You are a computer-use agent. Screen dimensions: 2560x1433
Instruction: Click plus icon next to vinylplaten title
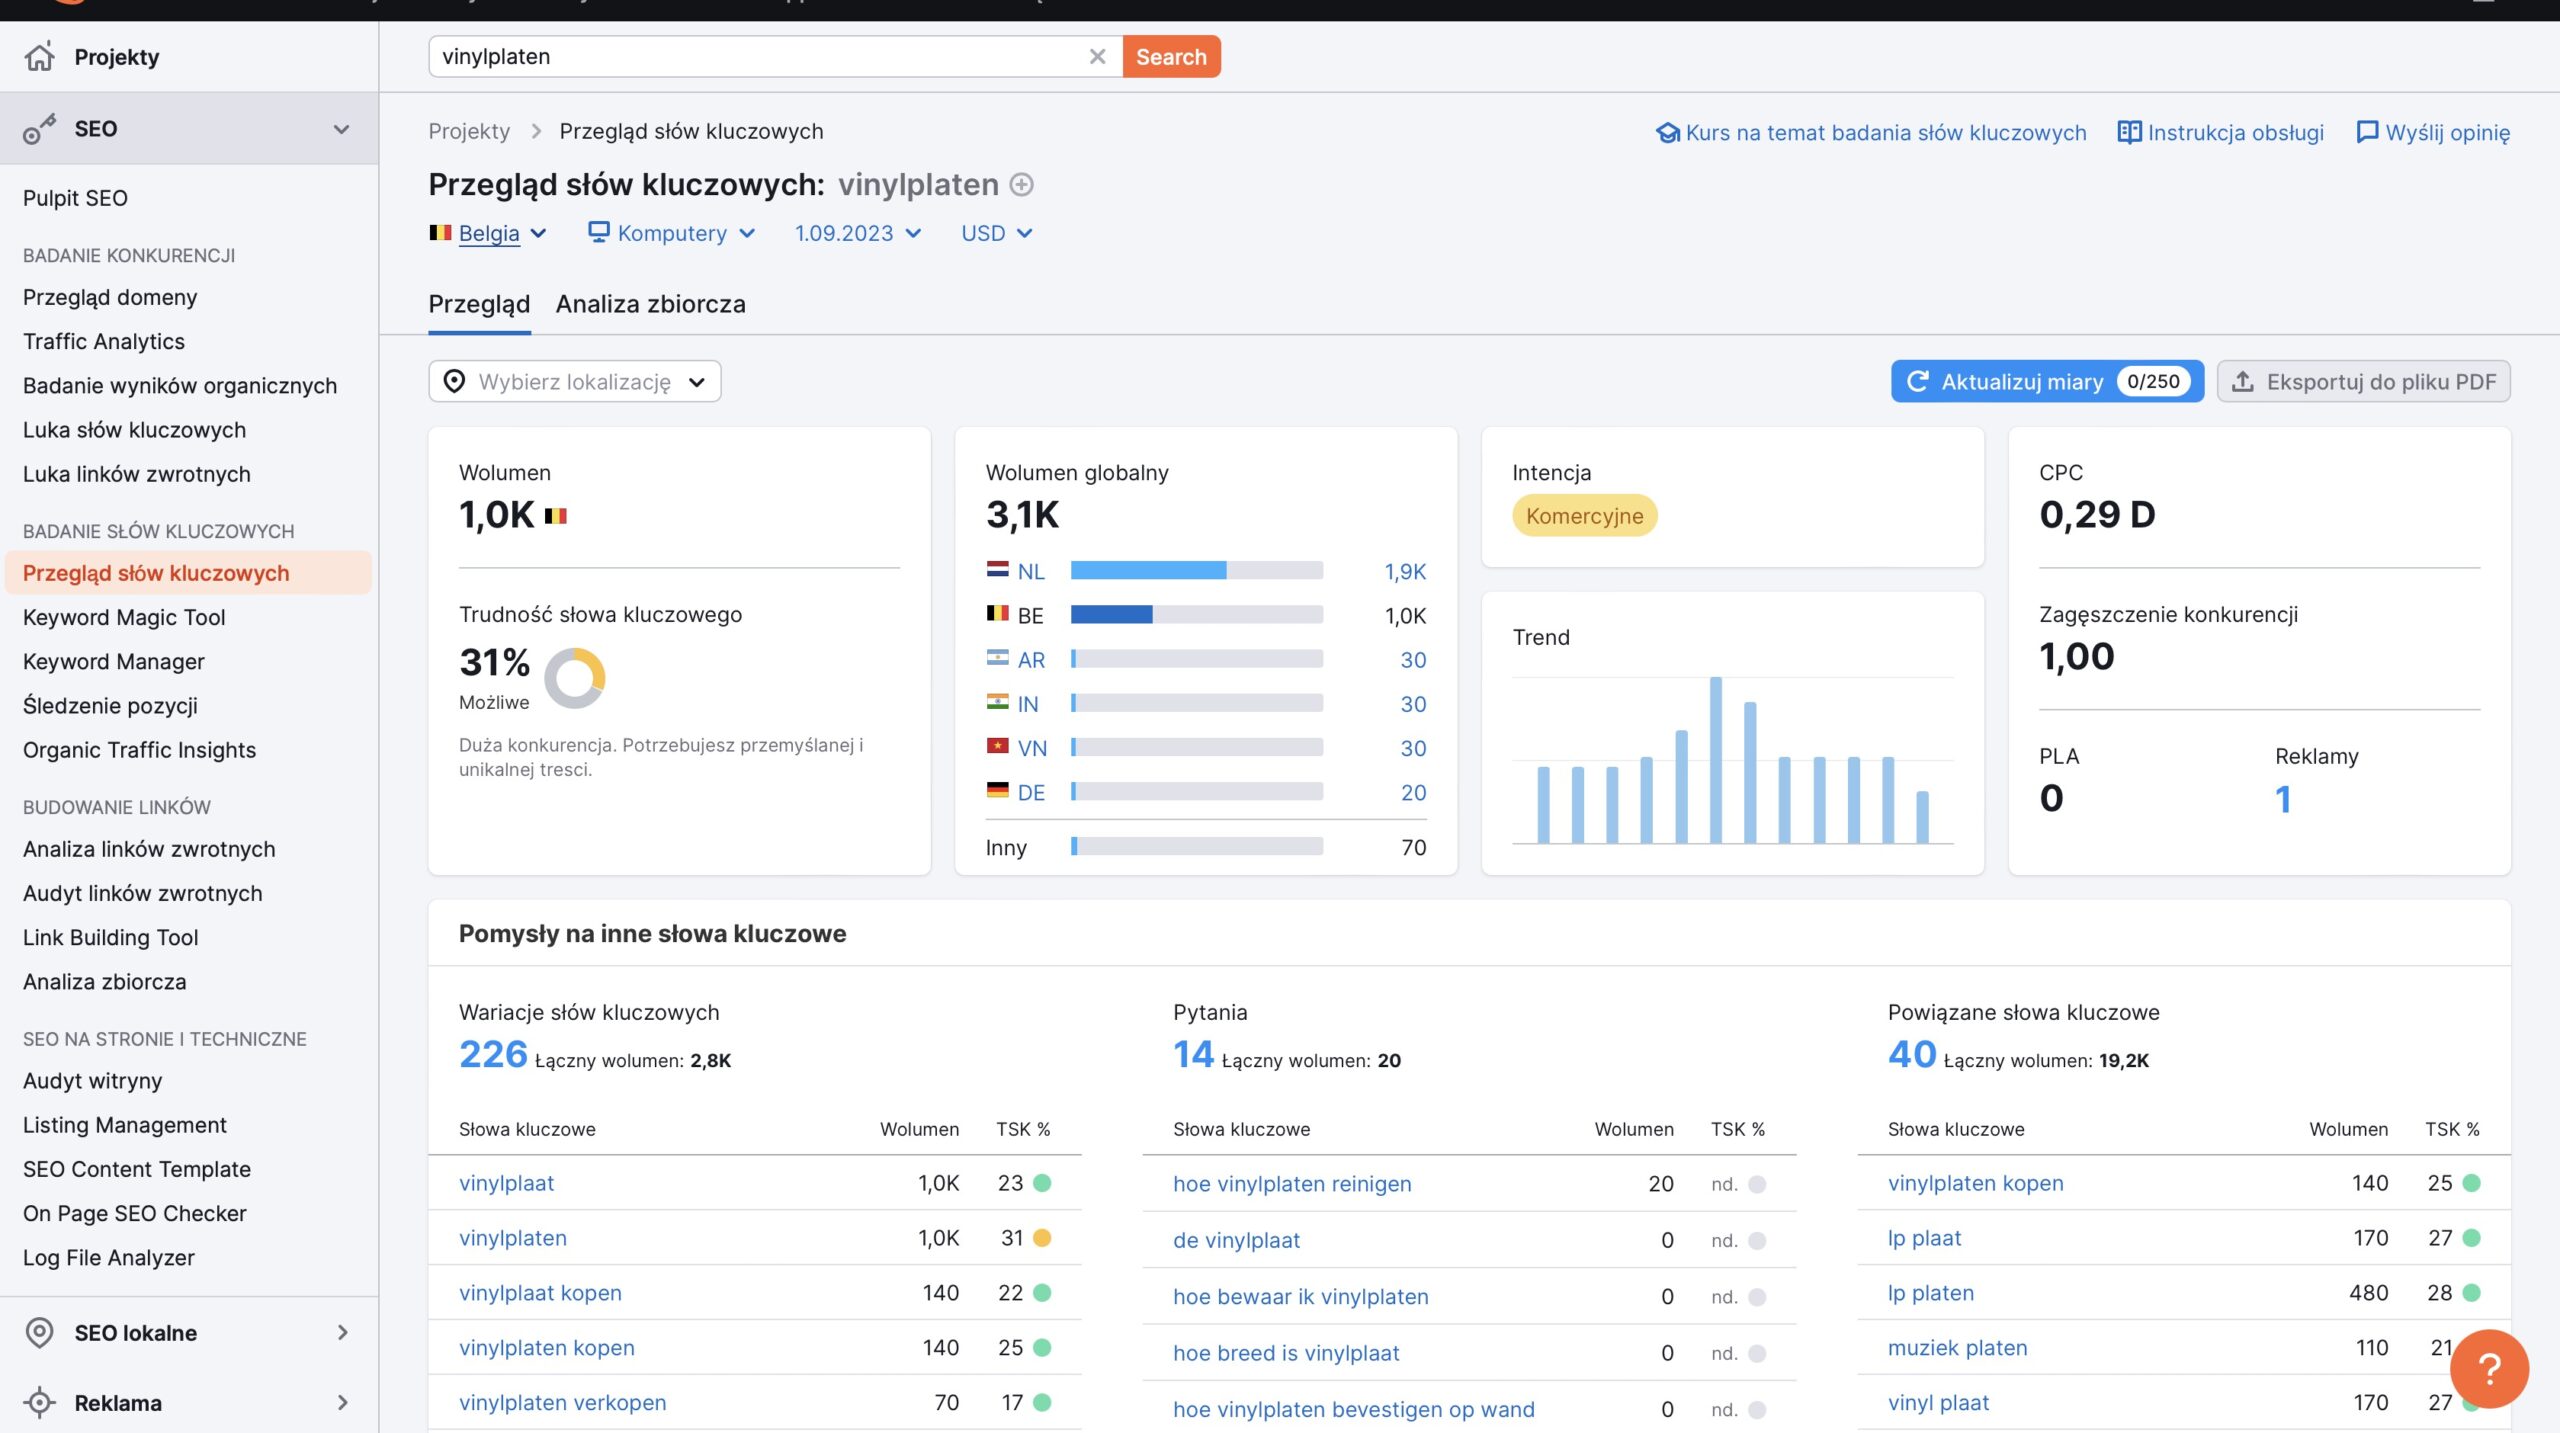[1021, 185]
